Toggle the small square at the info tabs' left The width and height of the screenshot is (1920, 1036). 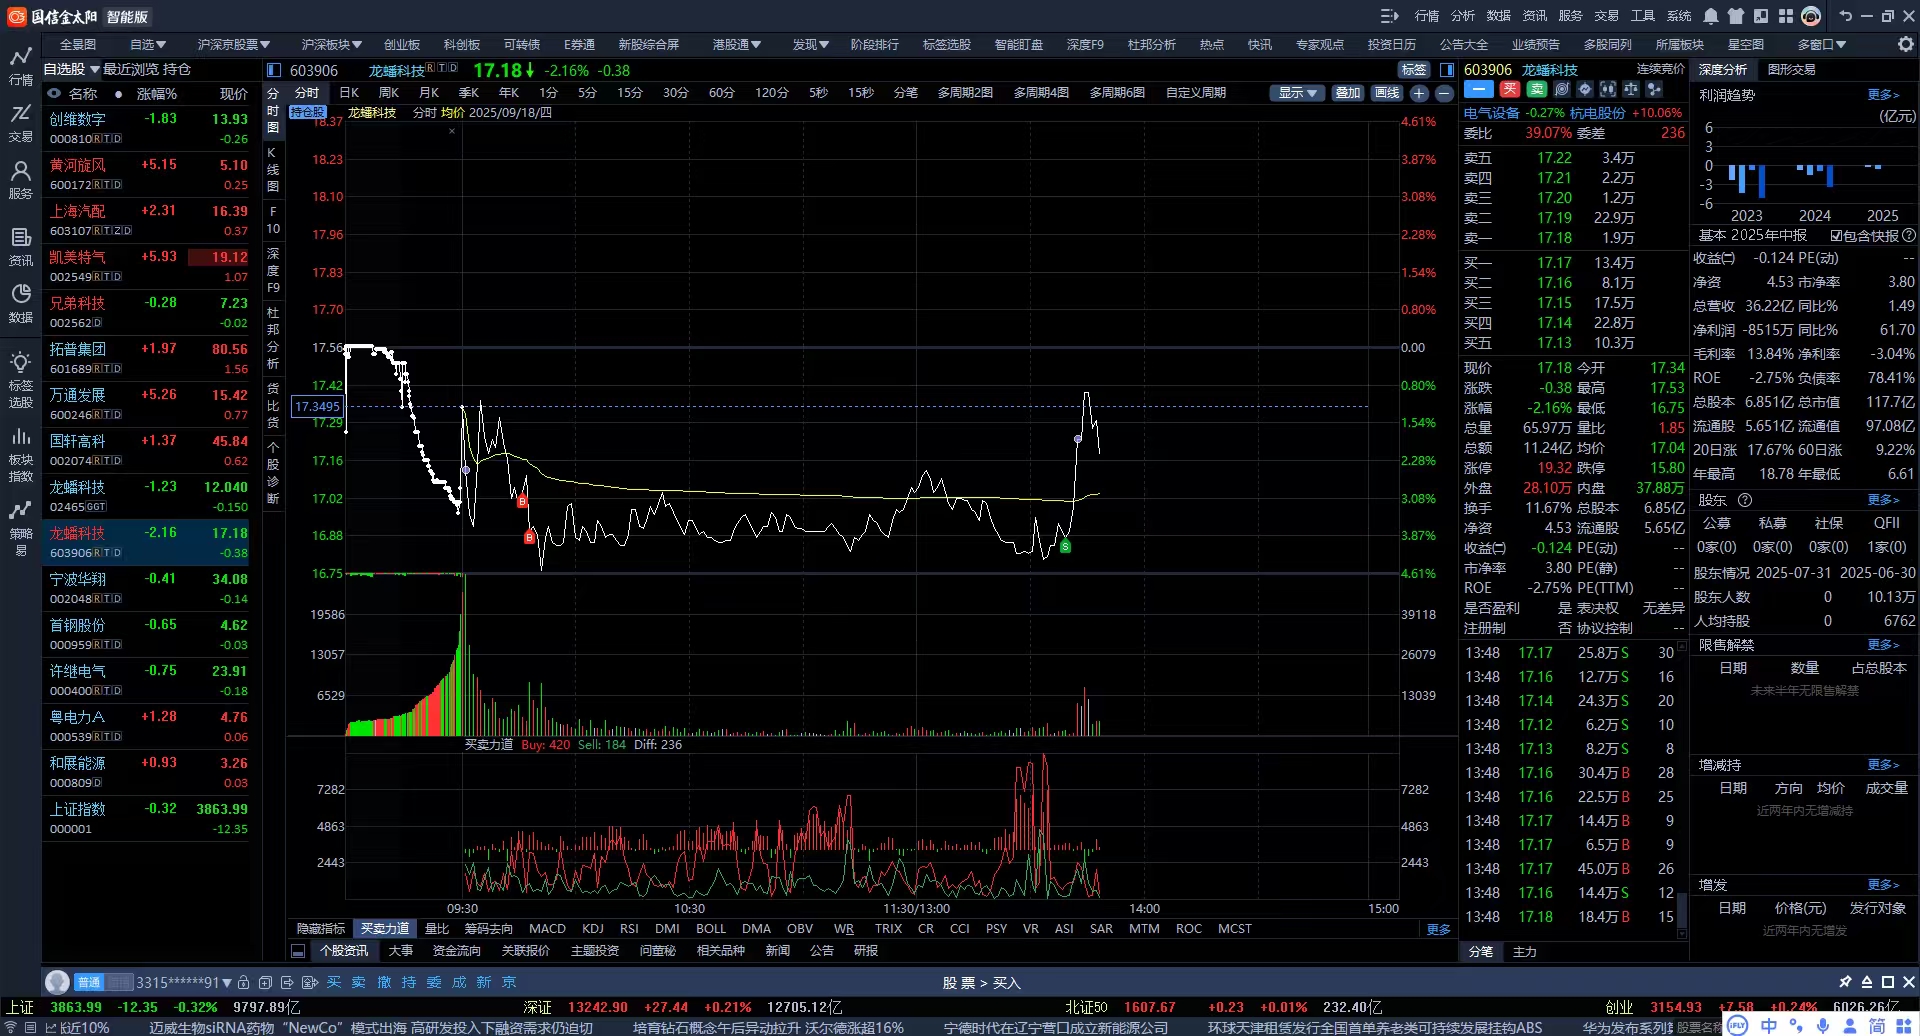click(x=297, y=951)
